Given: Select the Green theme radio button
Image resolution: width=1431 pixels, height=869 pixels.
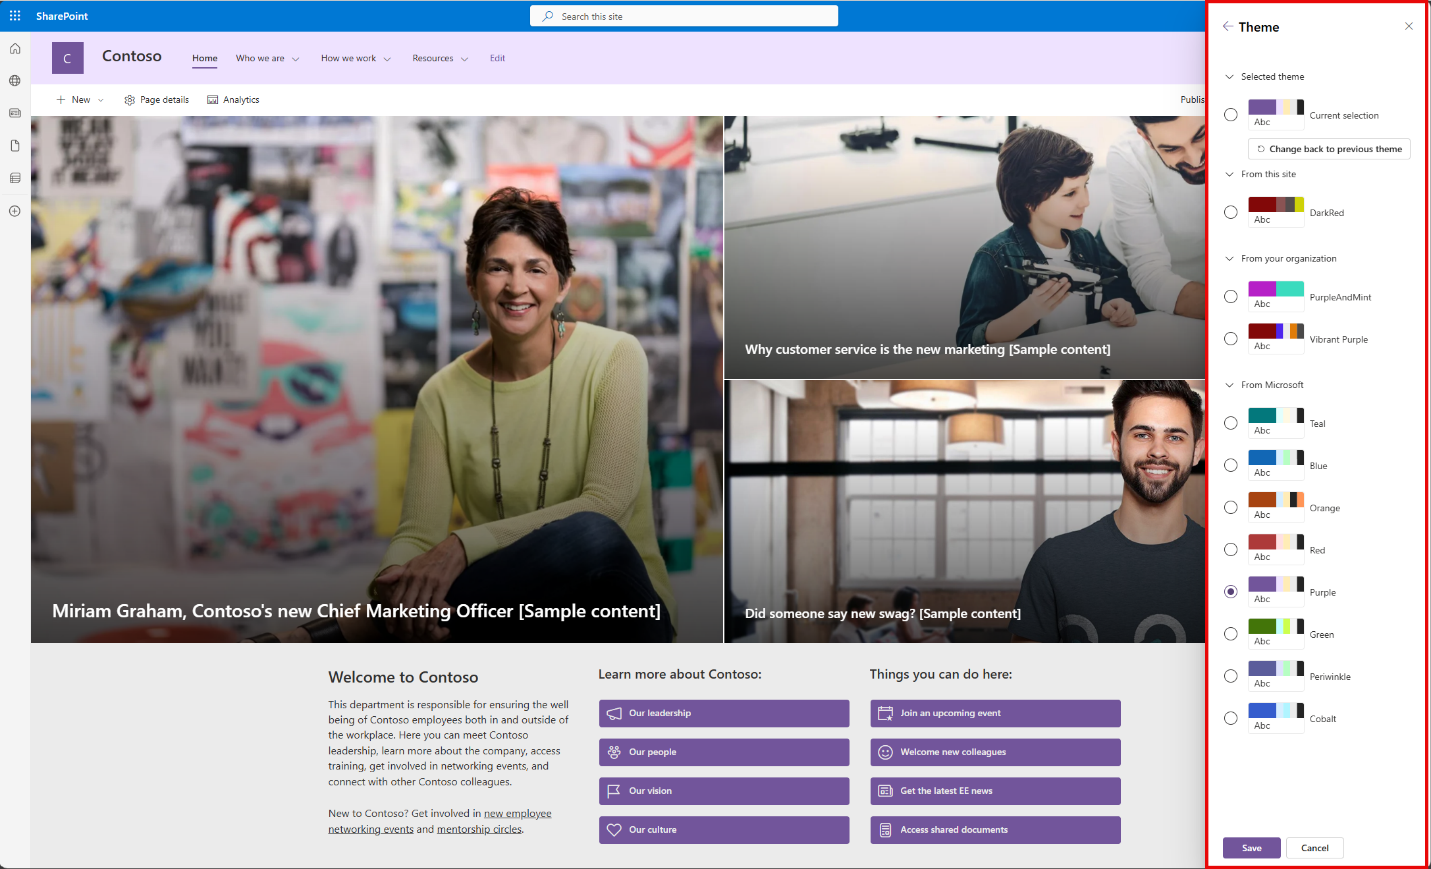Looking at the screenshot, I should pyautogui.click(x=1231, y=634).
